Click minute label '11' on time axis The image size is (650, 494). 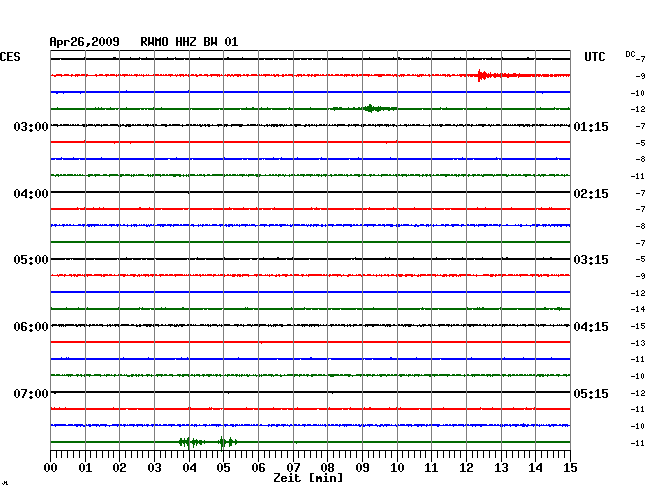tap(431, 468)
